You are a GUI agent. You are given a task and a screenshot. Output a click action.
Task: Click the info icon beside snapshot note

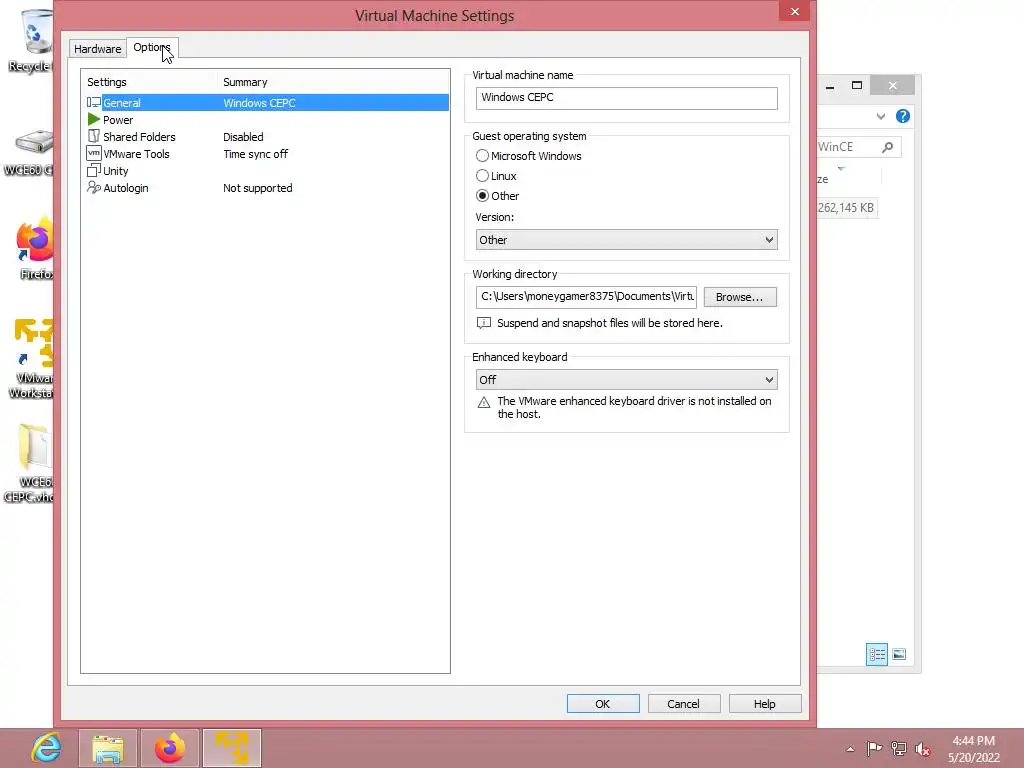click(484, 323)
